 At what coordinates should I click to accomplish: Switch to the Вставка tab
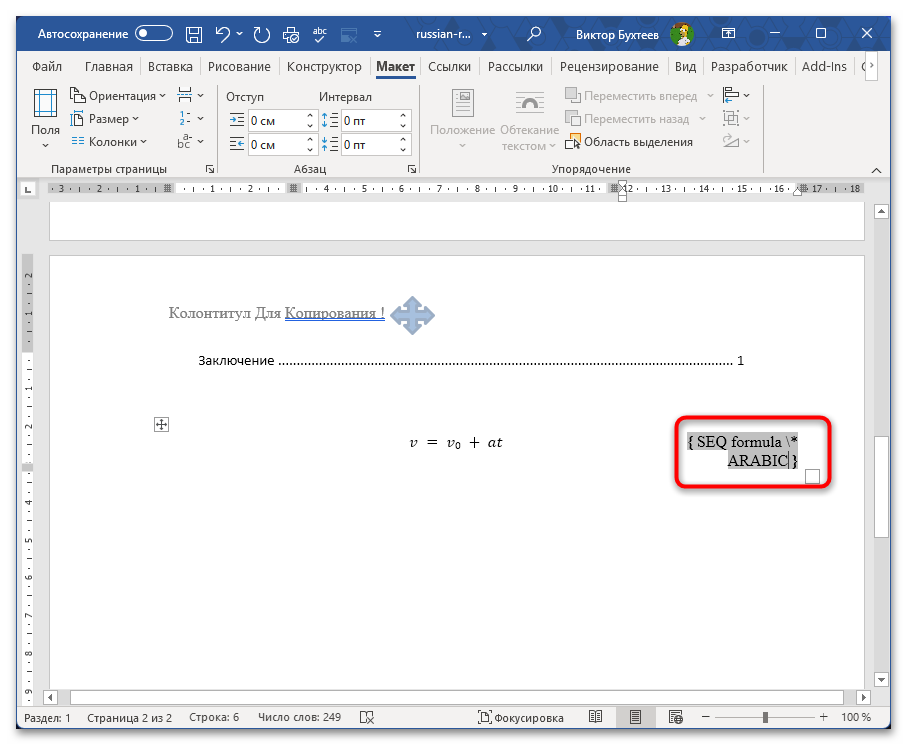(170, 67)
